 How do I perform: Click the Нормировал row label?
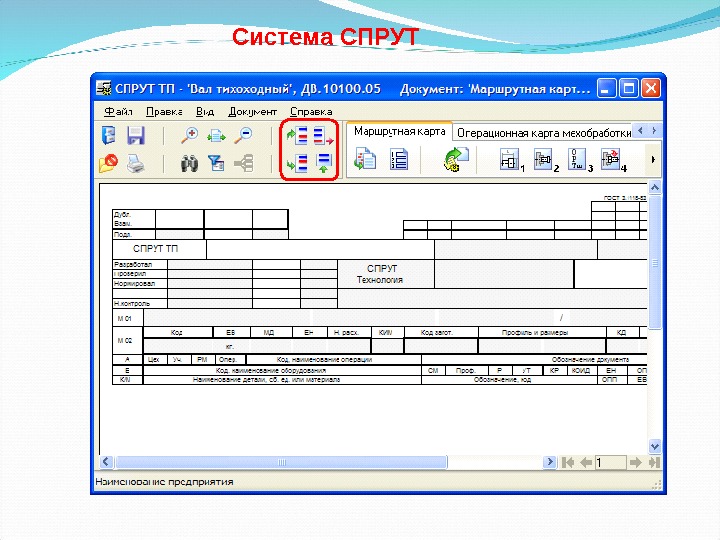point(140,284)
